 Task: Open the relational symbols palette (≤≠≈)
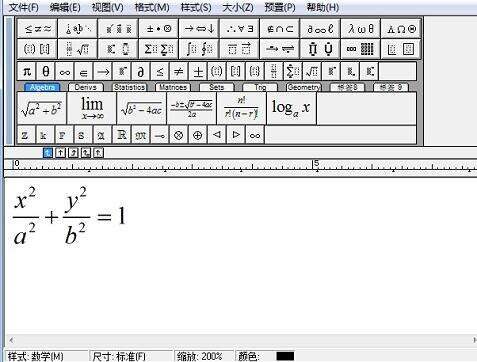[x=37, y=29]
